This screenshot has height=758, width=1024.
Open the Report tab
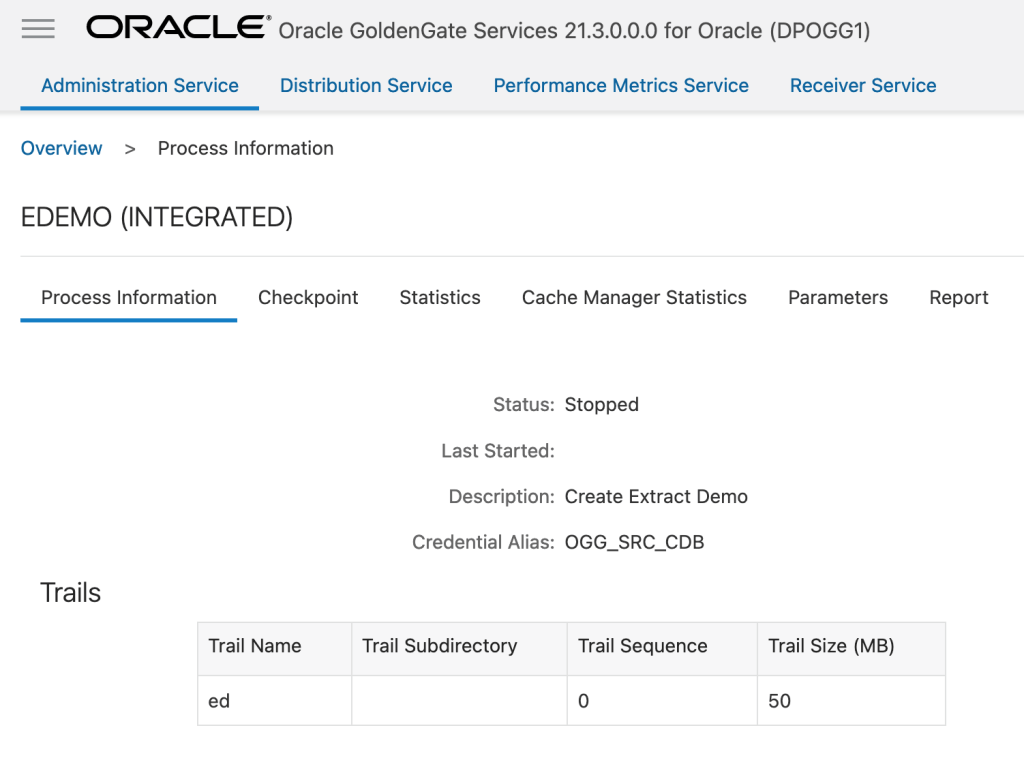958,298
